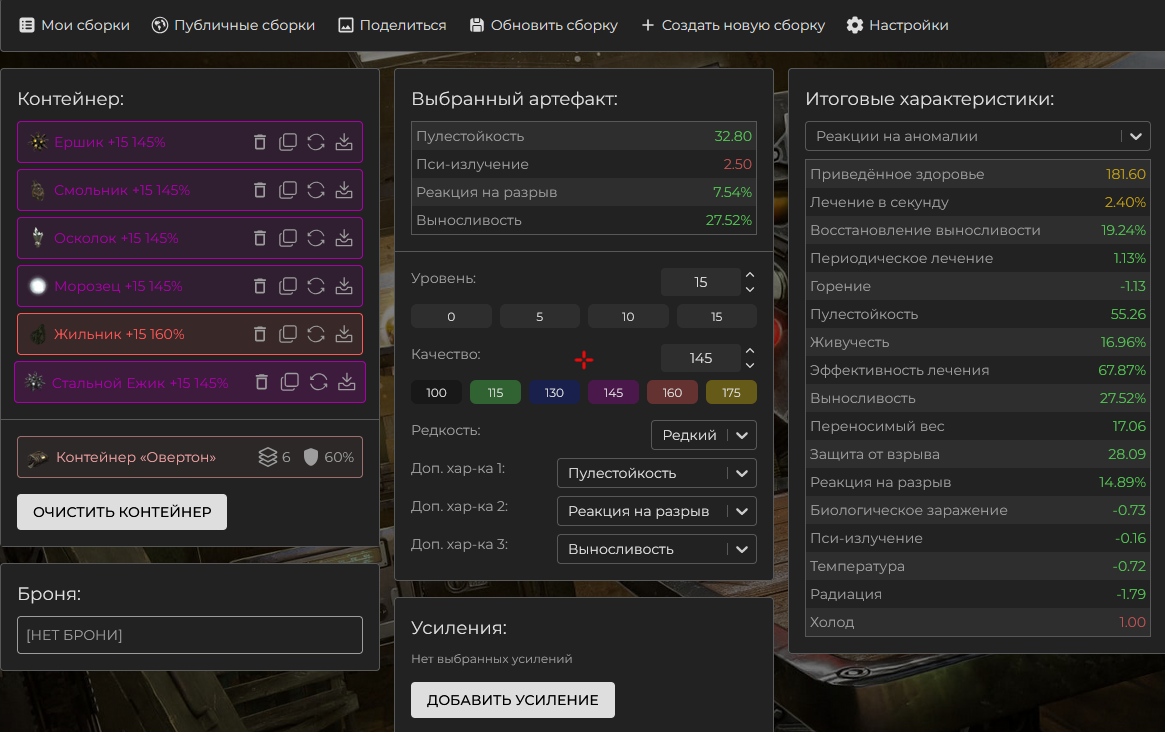Duplicate the Смольник artifact using copy icon
The width and height of the screenshot is (1165, 732).
pyautogui.click(x=288, y=190)
